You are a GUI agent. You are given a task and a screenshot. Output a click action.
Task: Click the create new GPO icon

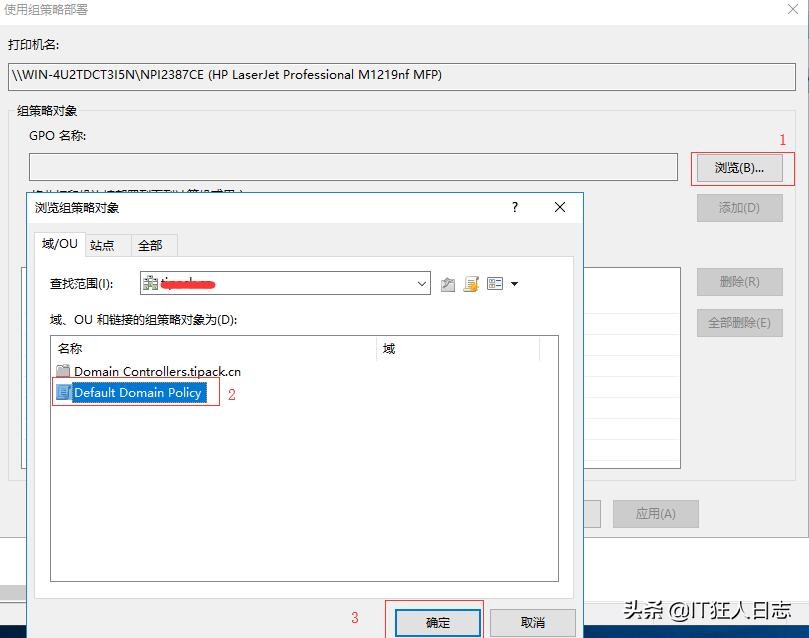point(470,283)
